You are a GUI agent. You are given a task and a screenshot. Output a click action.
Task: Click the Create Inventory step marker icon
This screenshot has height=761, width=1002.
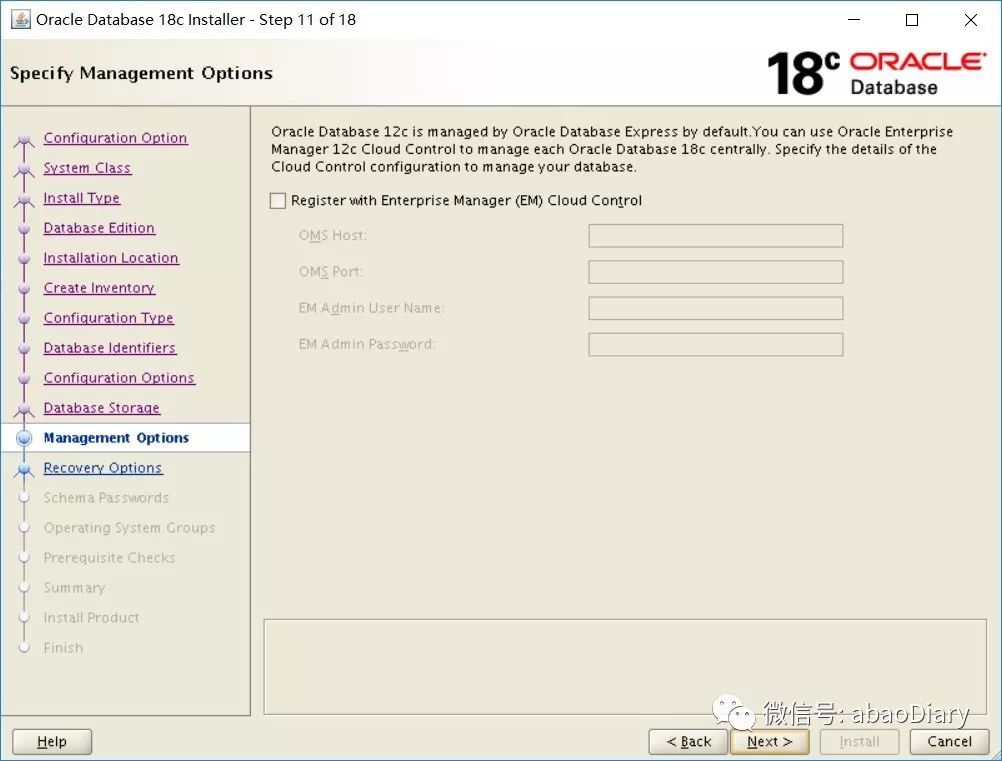24,289
